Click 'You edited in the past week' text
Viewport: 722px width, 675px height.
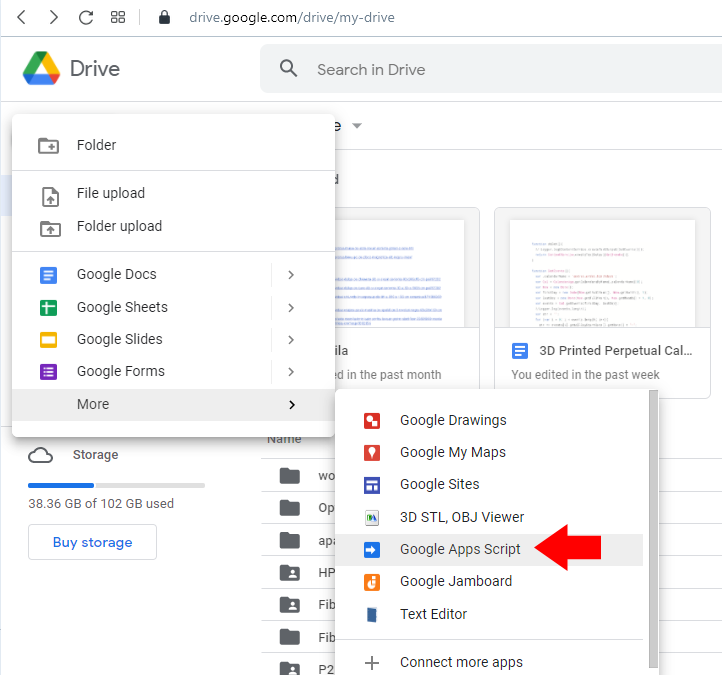coord(585,375)
